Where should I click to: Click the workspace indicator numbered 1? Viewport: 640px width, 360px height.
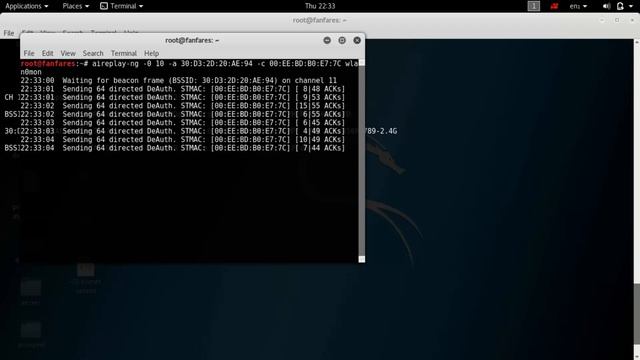[x=533, y=6]
